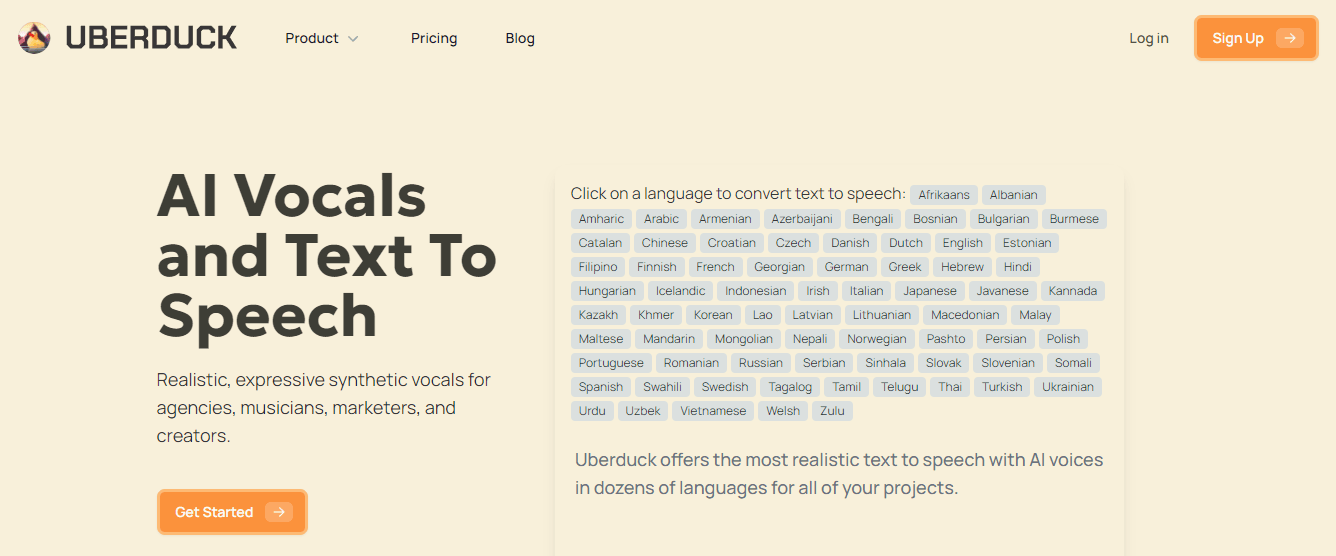Viewport: 1336px width, 556px height.
Task: Click the arrow icon inside Get Started
Action: click(279, 512)
